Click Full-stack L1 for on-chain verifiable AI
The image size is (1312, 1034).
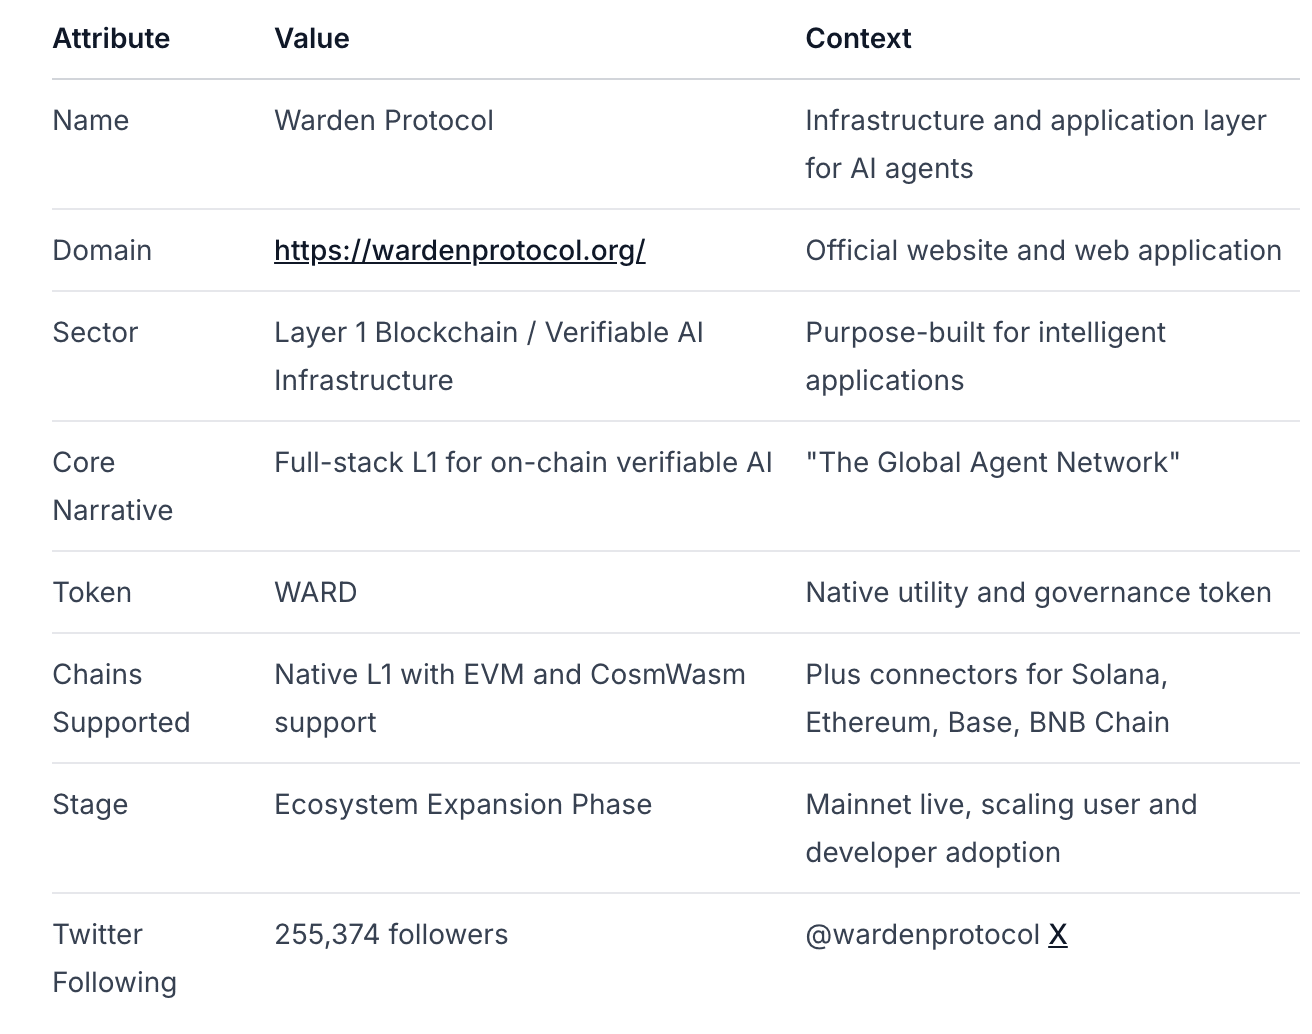tap(523, 462)
